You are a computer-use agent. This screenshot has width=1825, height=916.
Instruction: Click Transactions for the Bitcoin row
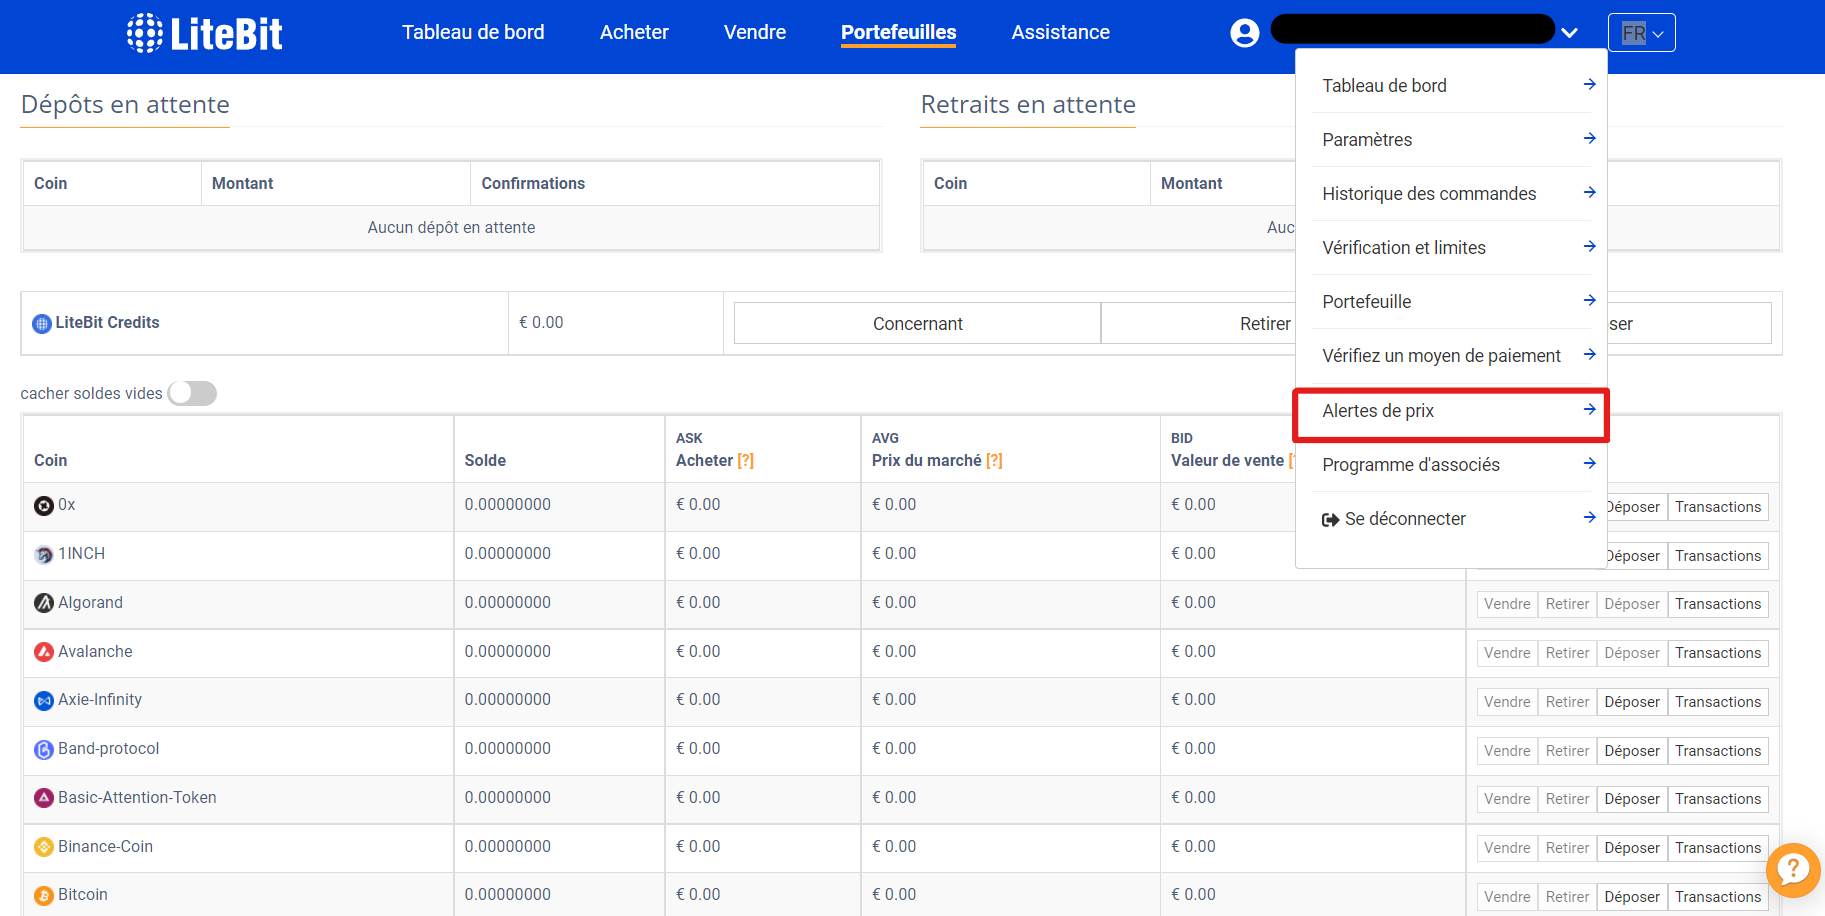1718,896
